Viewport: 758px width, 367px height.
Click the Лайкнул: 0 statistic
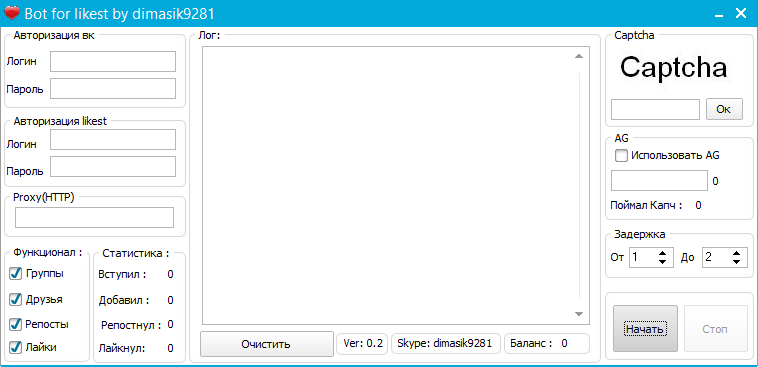pyautogui.click(x=136, y=348)
